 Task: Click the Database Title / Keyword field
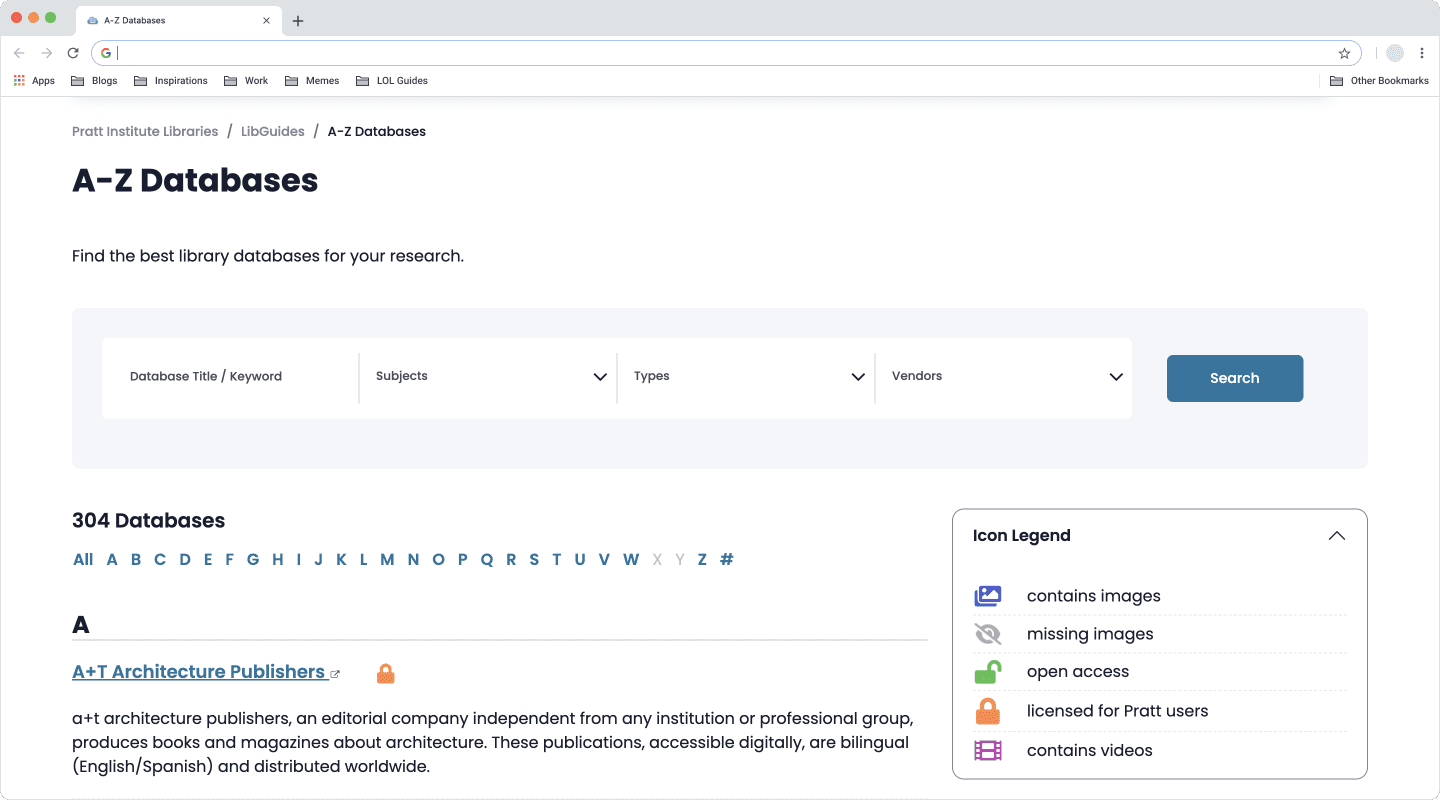pos(230,377)
